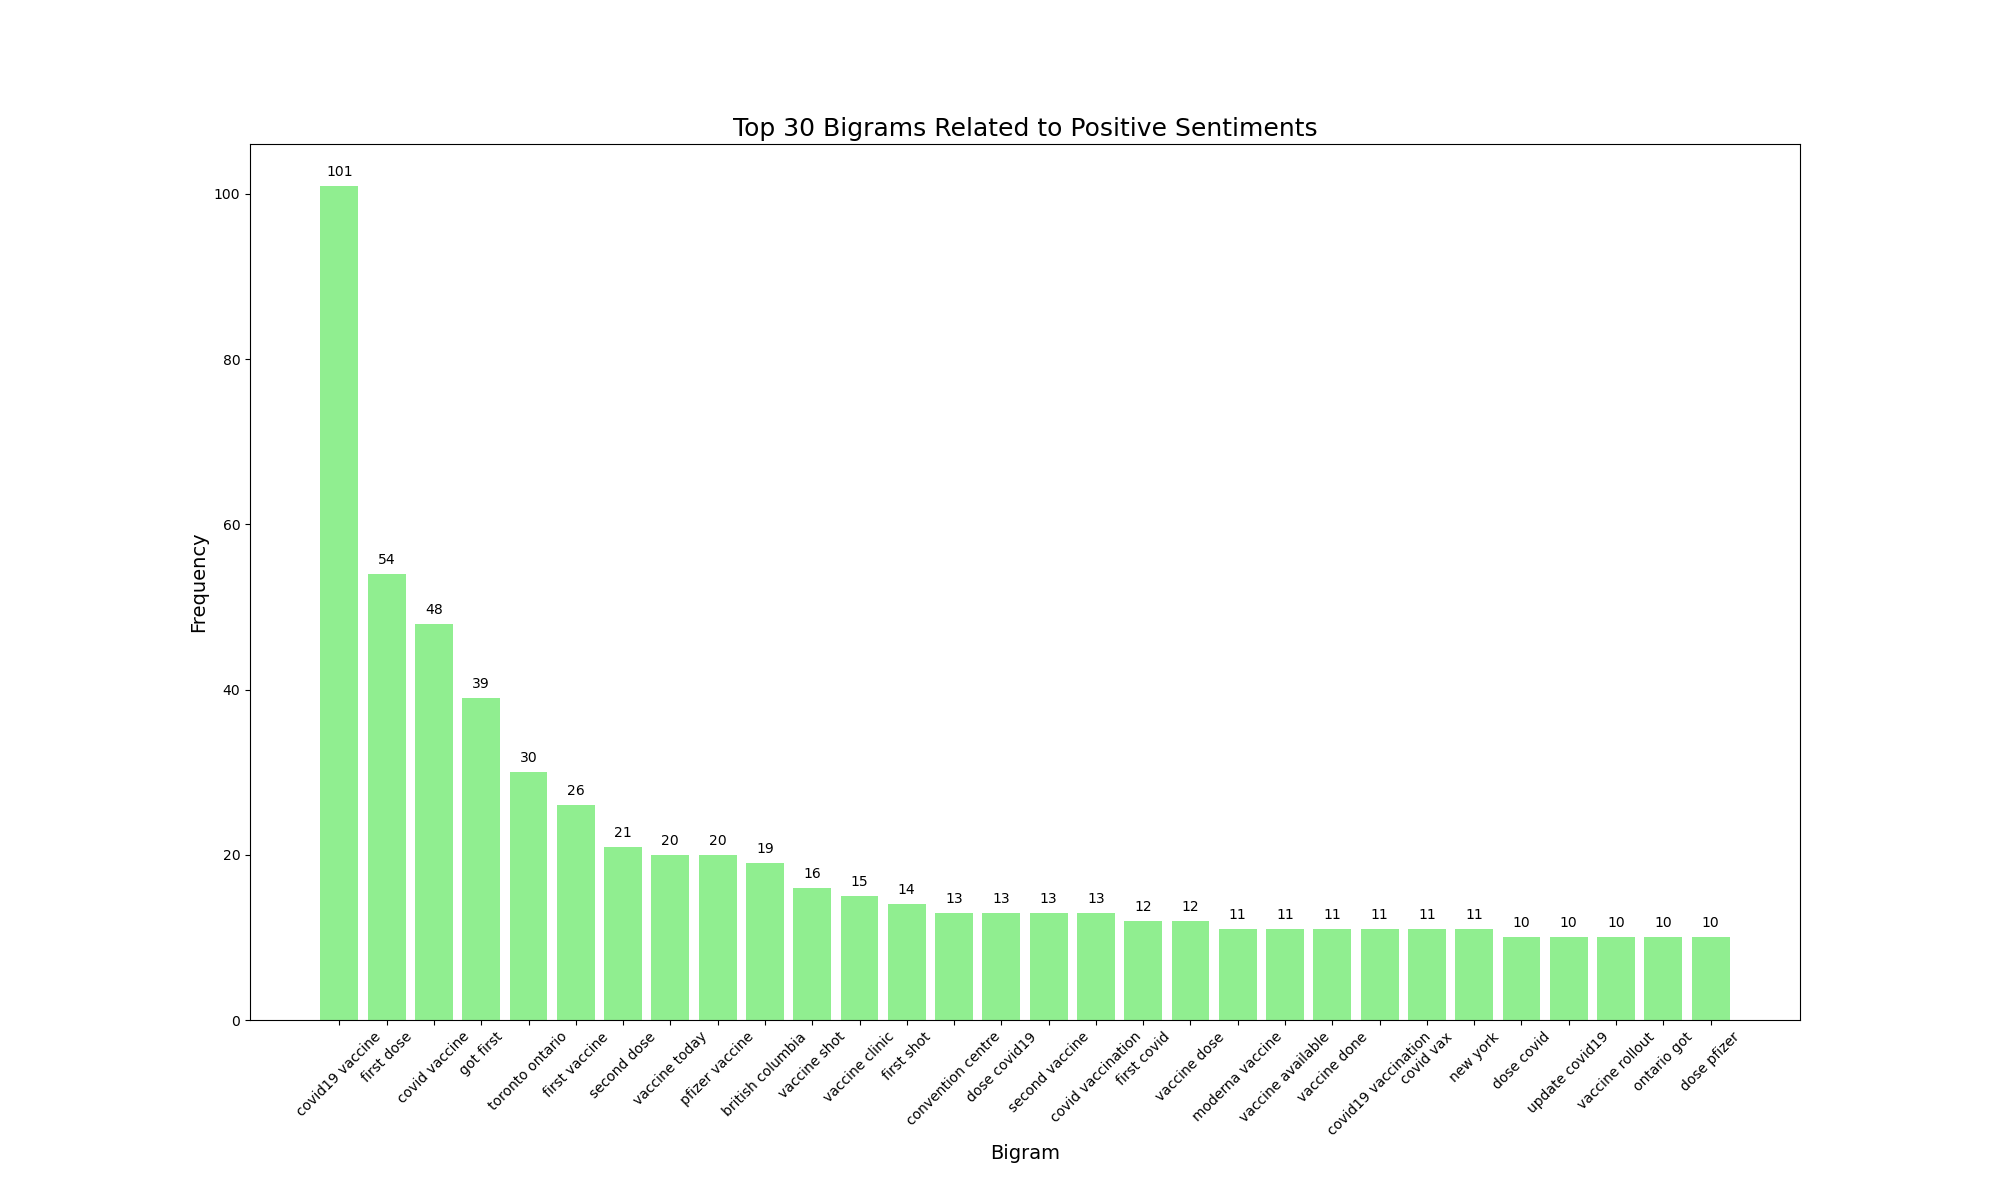The width and height of the screenshot is (2000, 1200).
Task: Click the value label 54 above second bar
Action: point(386,560)
